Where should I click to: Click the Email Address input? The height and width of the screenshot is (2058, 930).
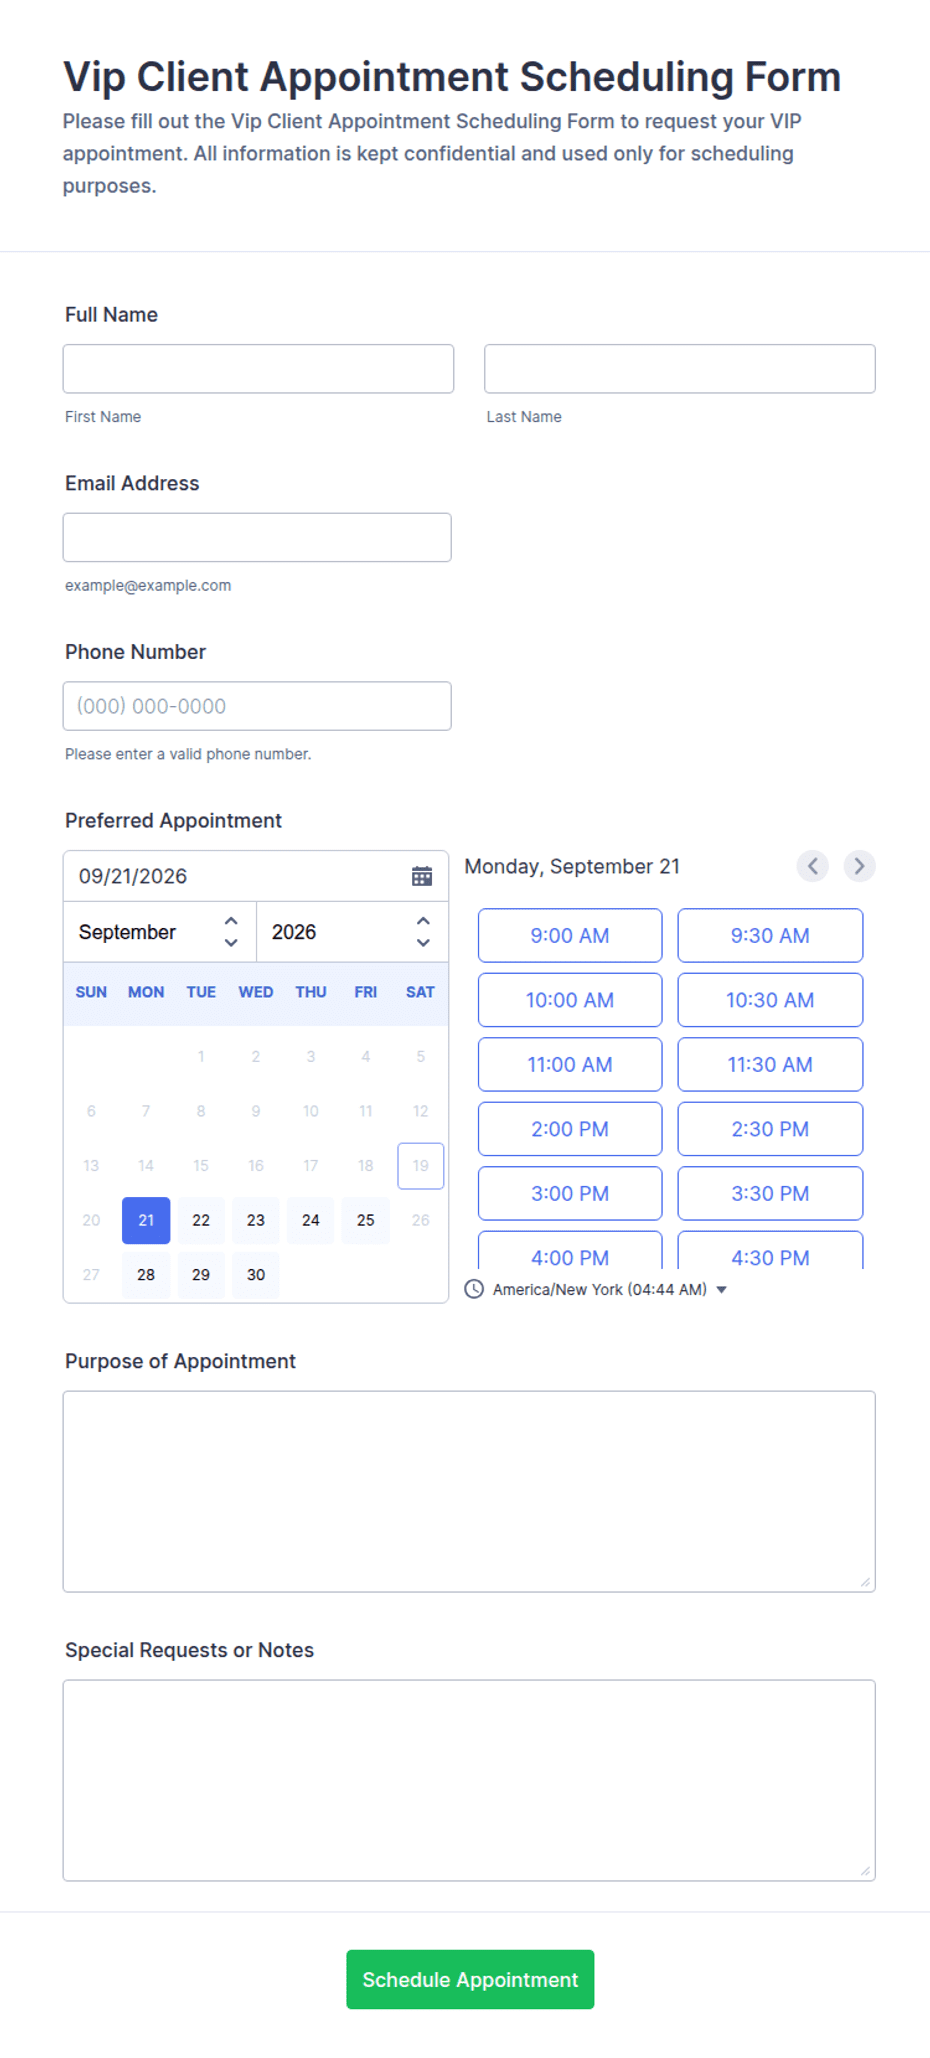[x=257, y=538]
